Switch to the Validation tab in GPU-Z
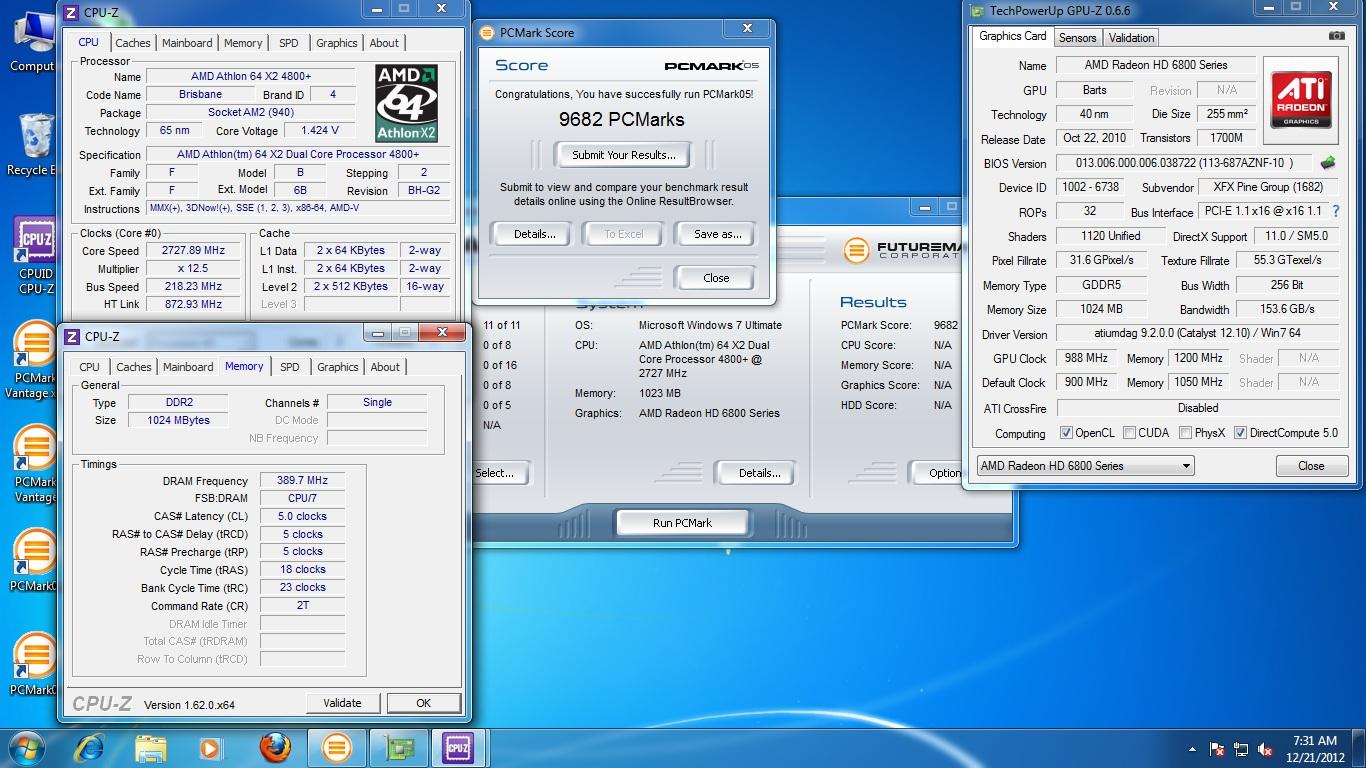 [x=1131, y=37]
